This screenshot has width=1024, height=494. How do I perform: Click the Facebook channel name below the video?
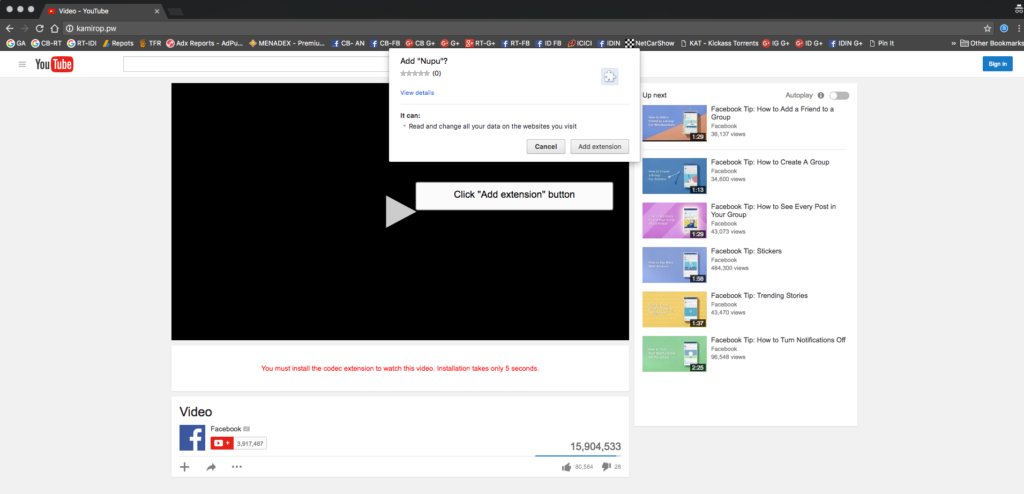click(225, 429)
